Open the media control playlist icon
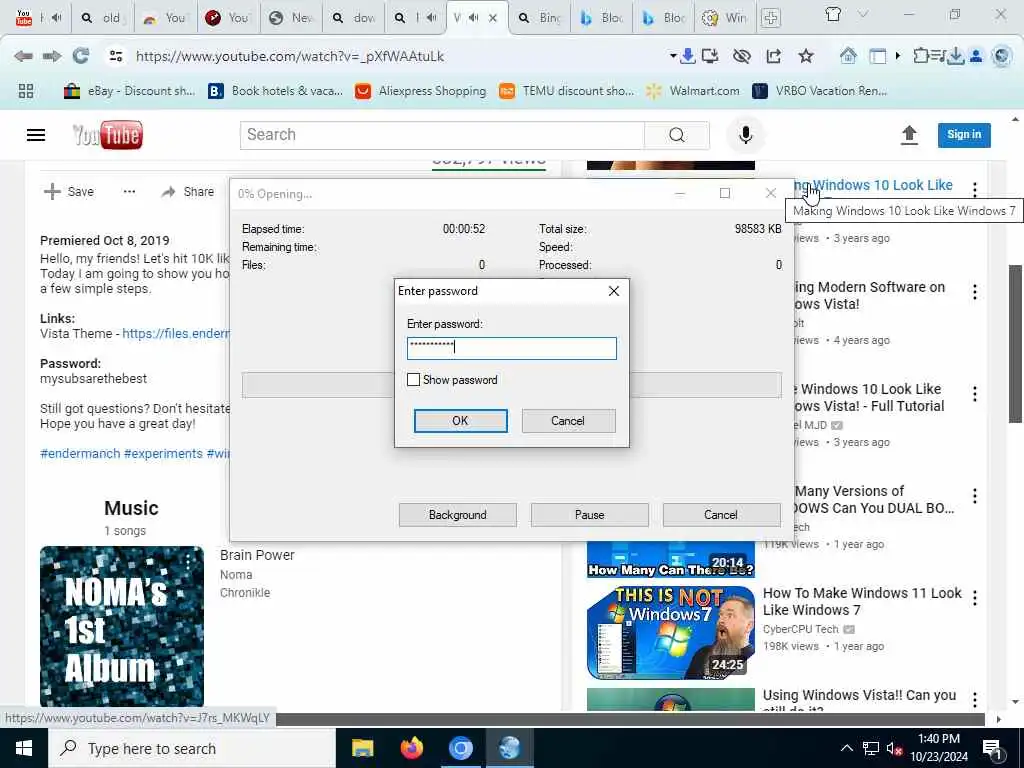This screenshot has width=1024, height=768. tap(938, 56)
